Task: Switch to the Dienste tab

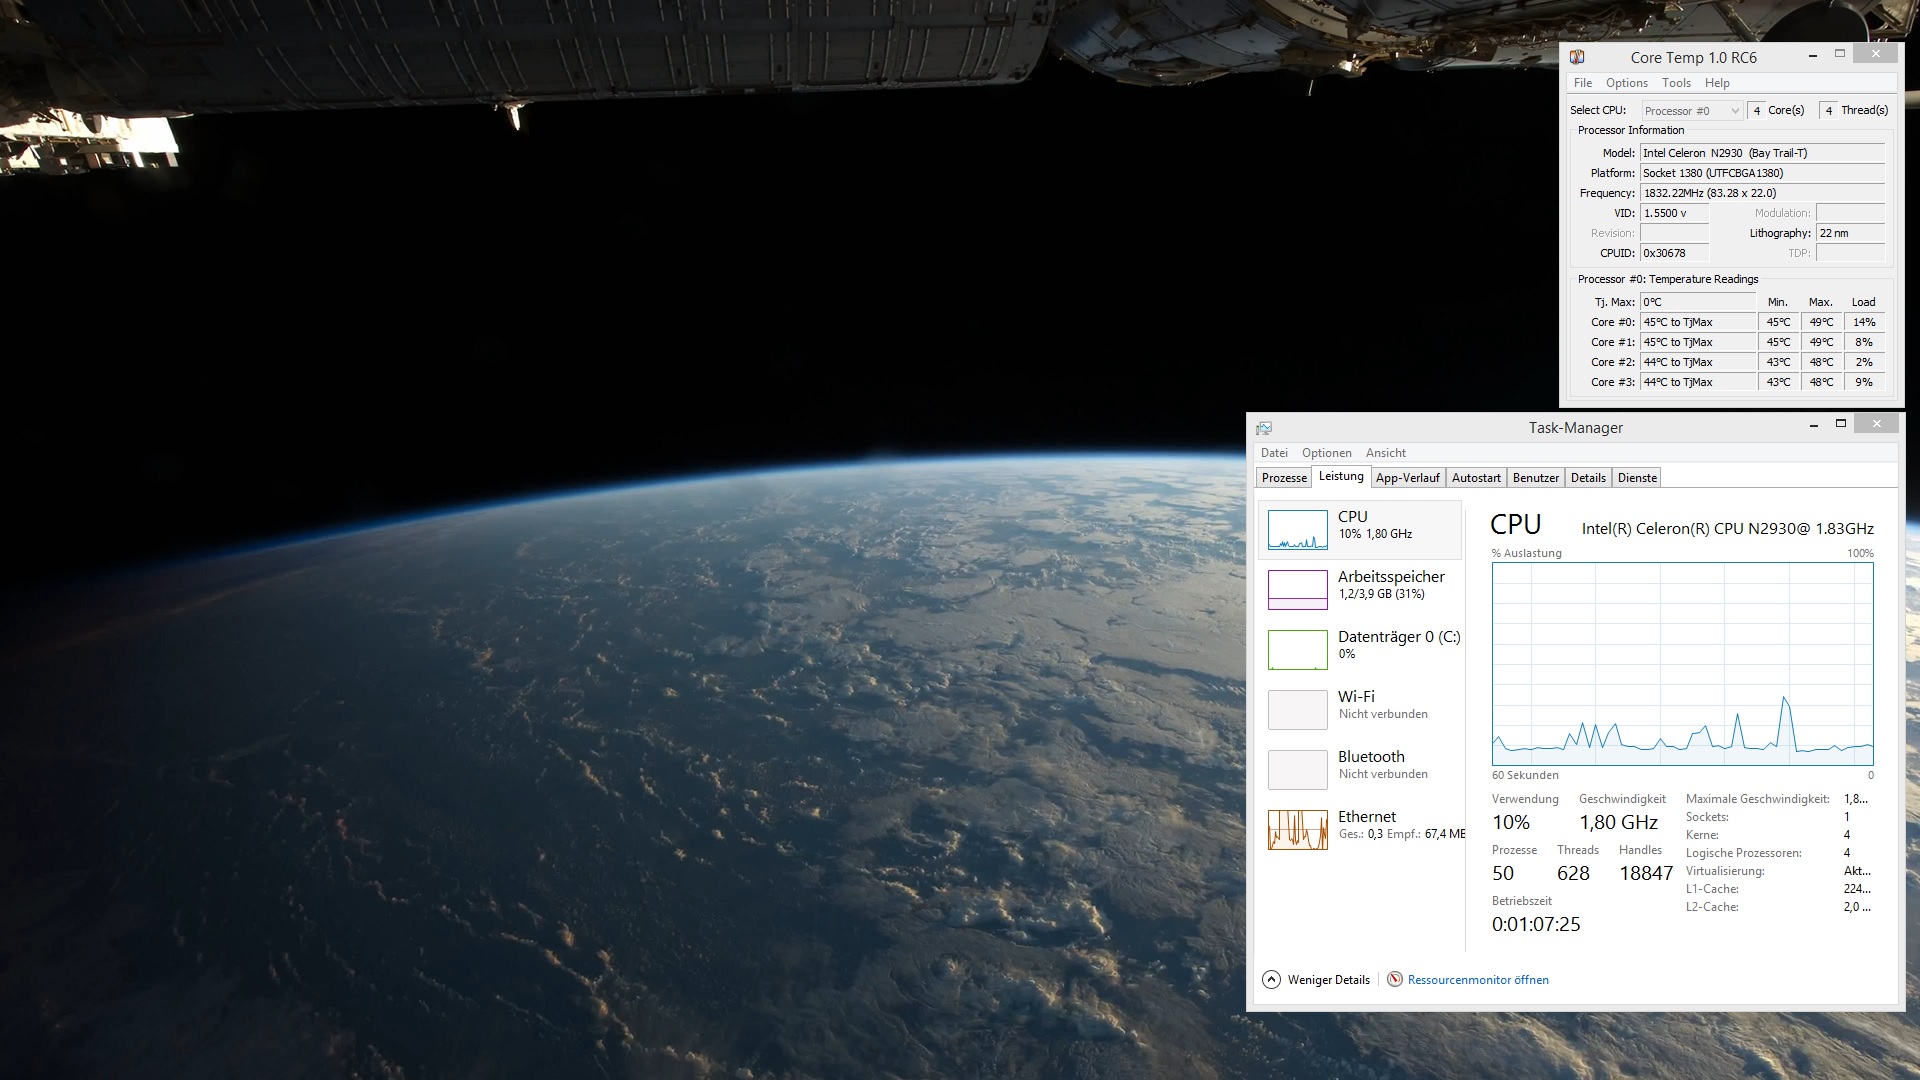Action: [1637, 478]
